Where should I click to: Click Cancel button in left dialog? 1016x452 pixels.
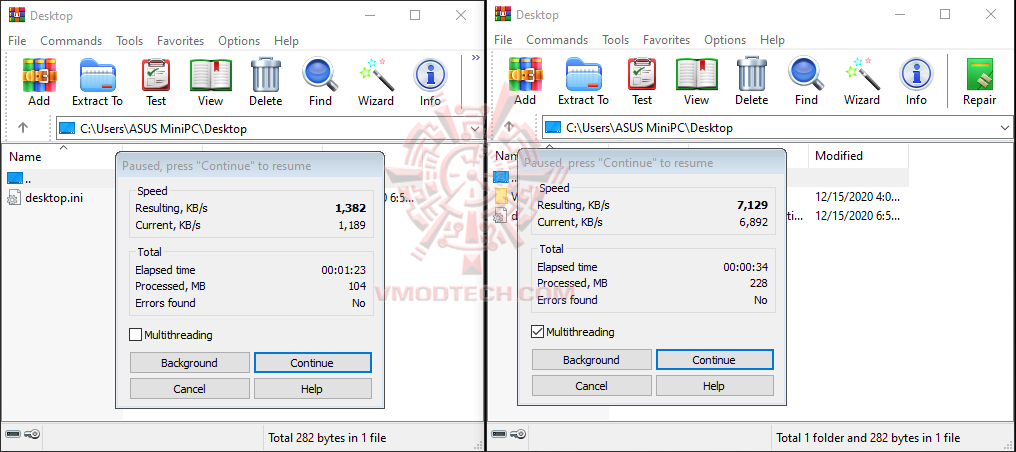point(189,389)
